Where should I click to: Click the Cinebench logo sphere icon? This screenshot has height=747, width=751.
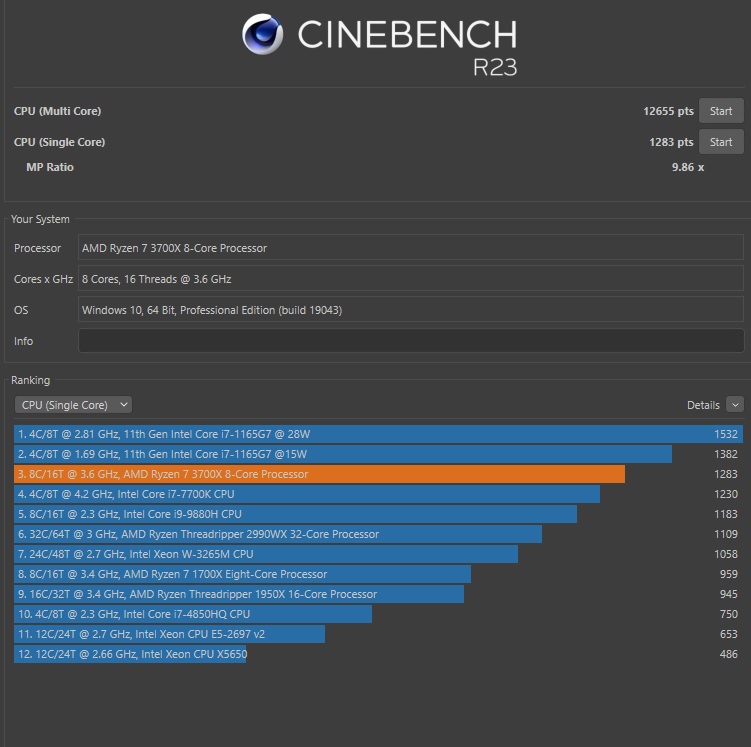coord(262,34)
